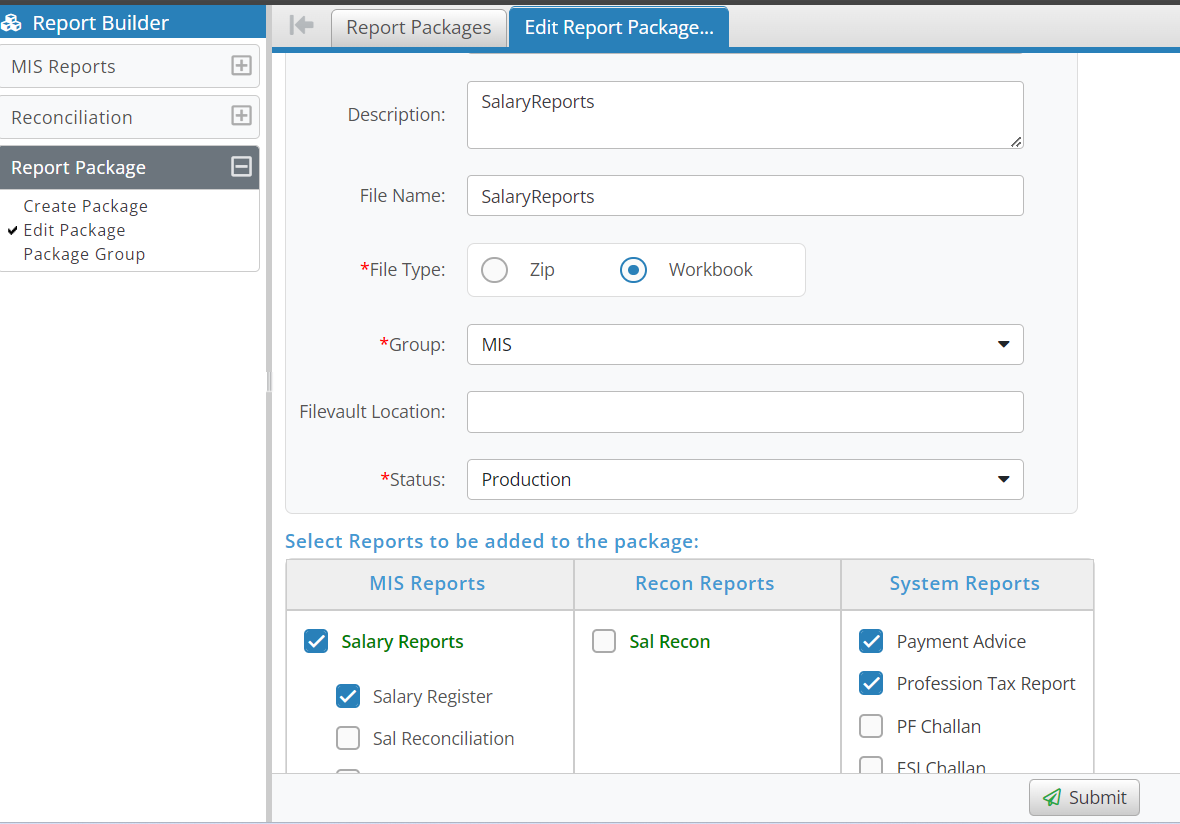
Task: Open Create Package in the sidebar
Action: tap(86, 206)
